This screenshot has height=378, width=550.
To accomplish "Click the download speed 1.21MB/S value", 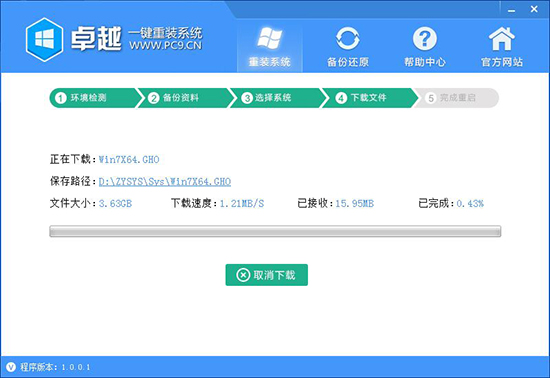I will (242, 203).
